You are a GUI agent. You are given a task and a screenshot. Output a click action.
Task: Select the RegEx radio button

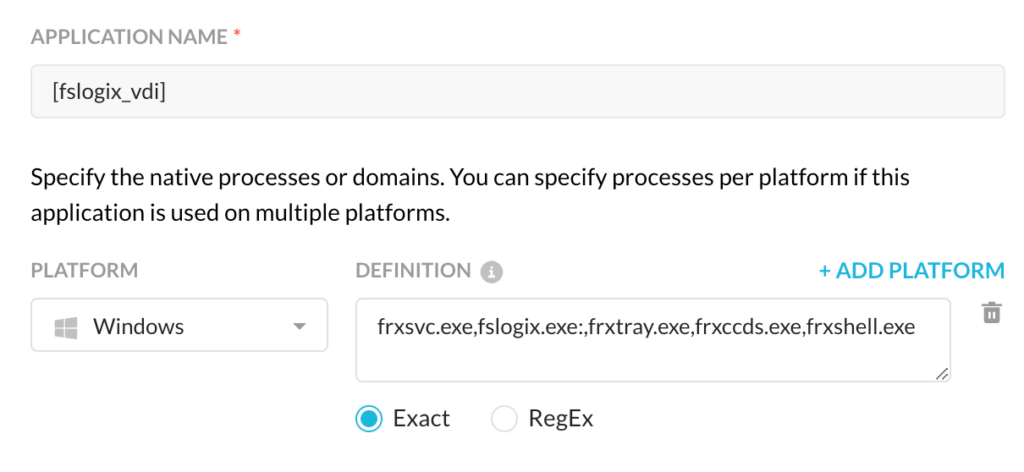click(x=504, y=418)
